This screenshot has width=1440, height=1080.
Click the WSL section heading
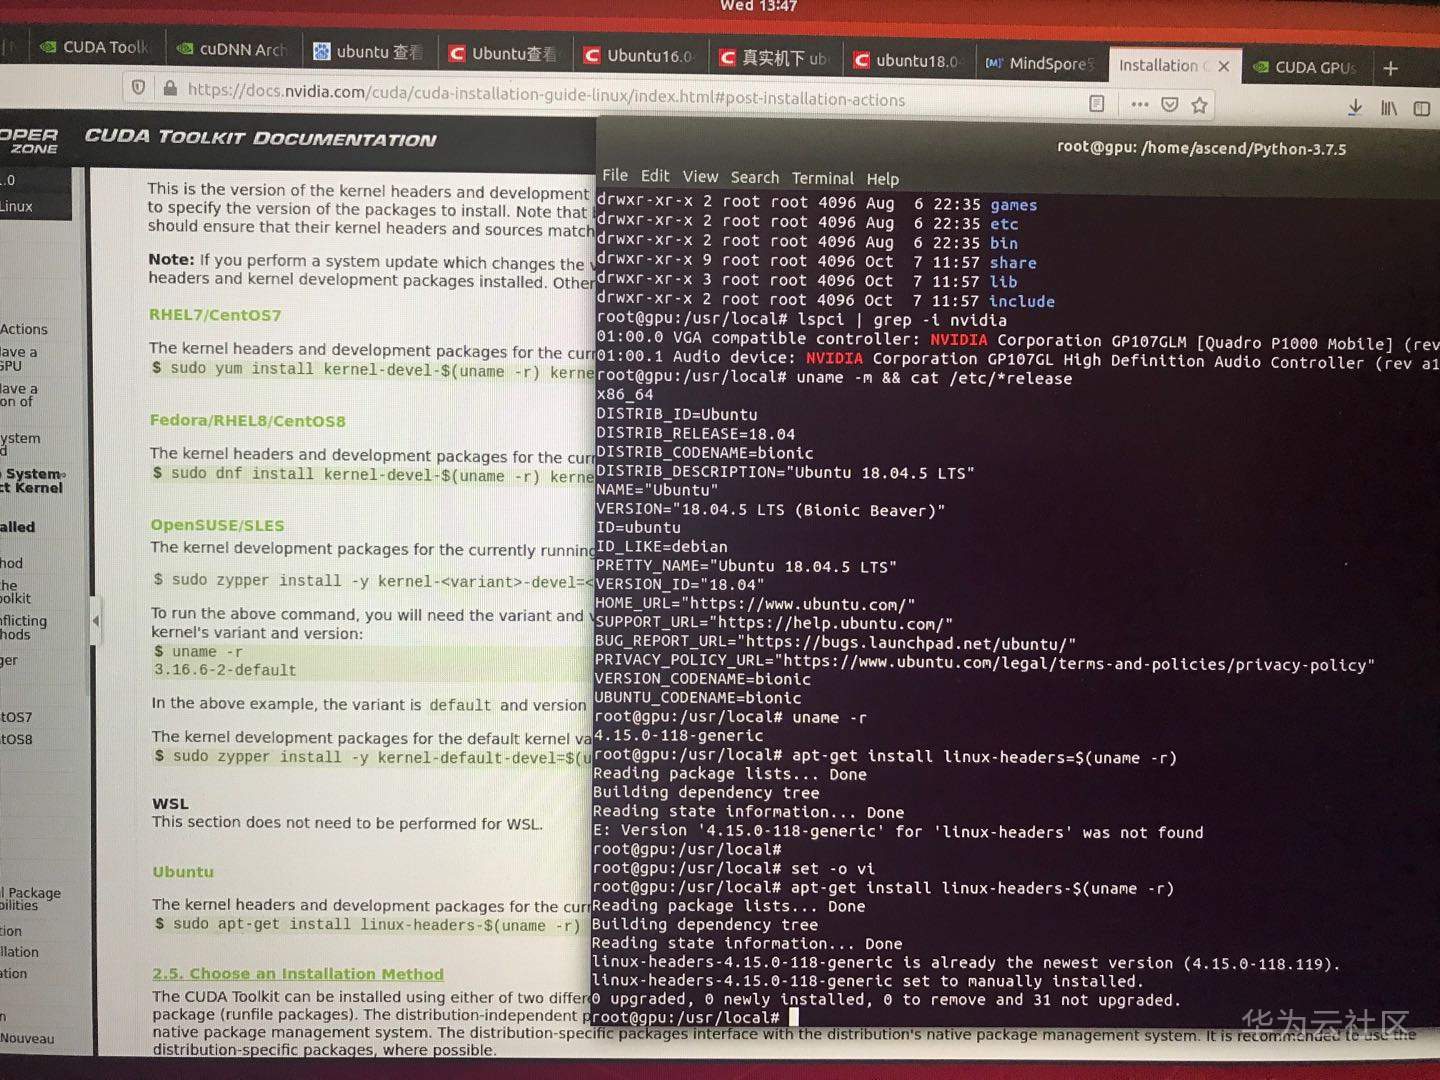pos(170,803)
